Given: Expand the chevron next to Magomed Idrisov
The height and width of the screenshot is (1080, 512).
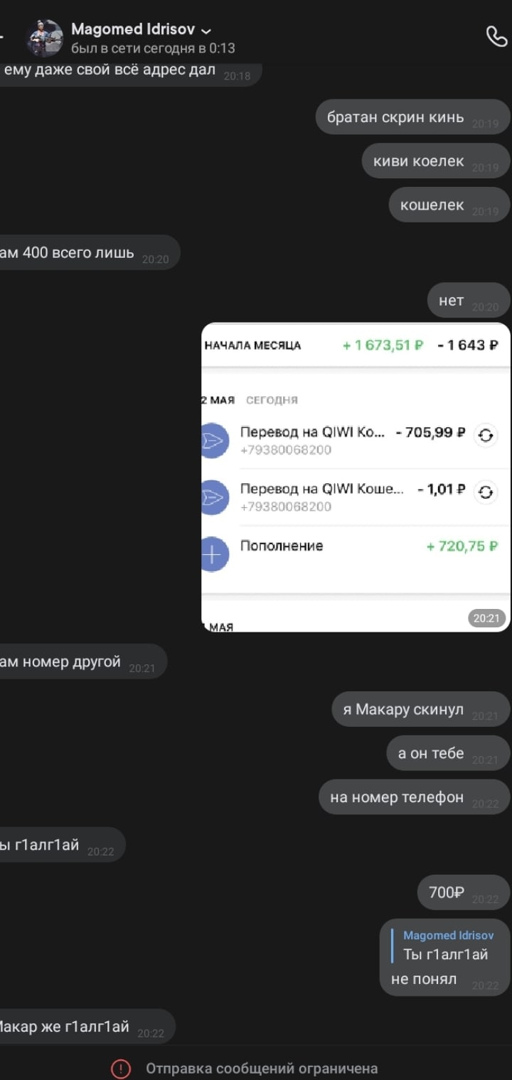Looking at the screenshot, I should point(205,31).
